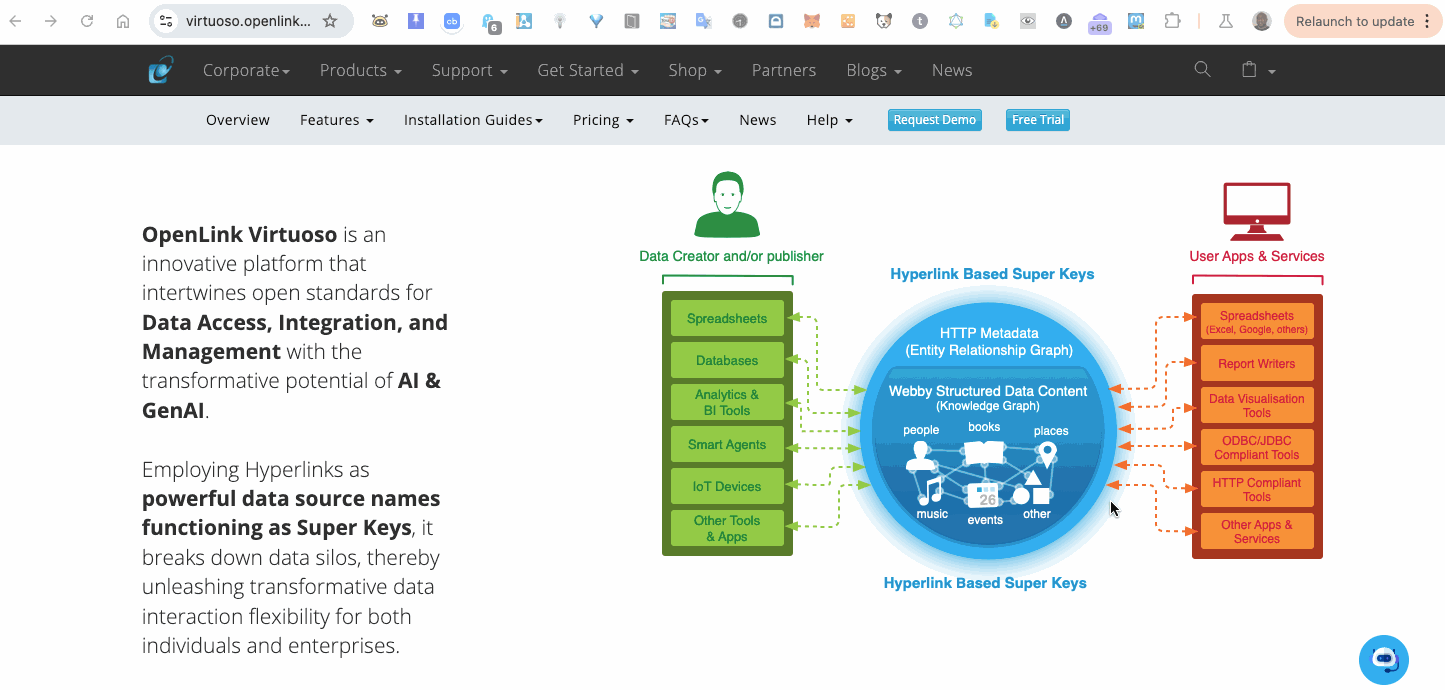Expand the Shop menu
Screen dimensions: 1445x690
coord(695,70)
